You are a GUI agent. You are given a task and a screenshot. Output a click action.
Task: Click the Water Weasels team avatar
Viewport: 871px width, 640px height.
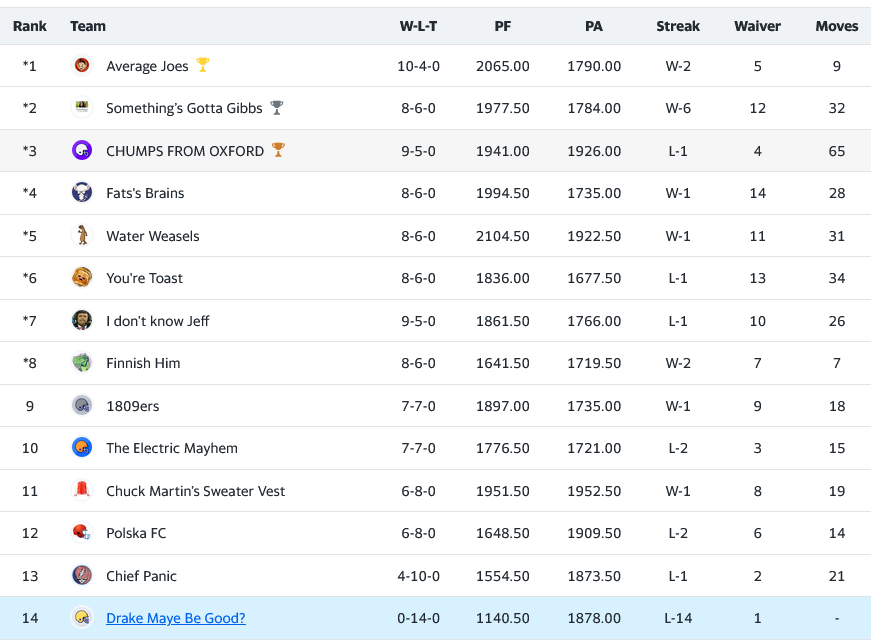82,236
